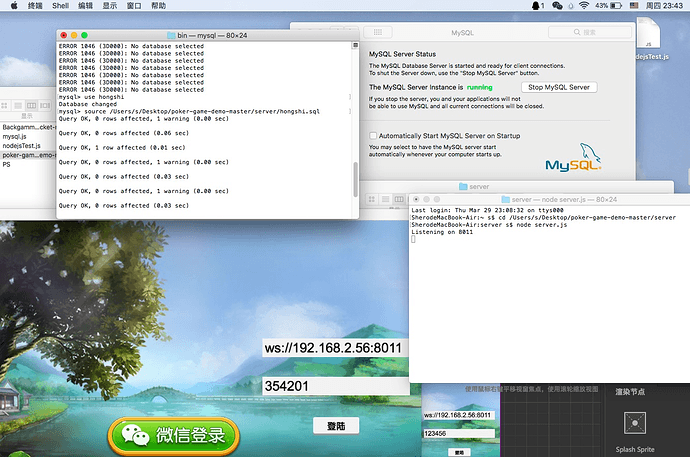Switch left Finder to list view
The width and height of the screenshot is (690, 457).
(x=18, y=106)
